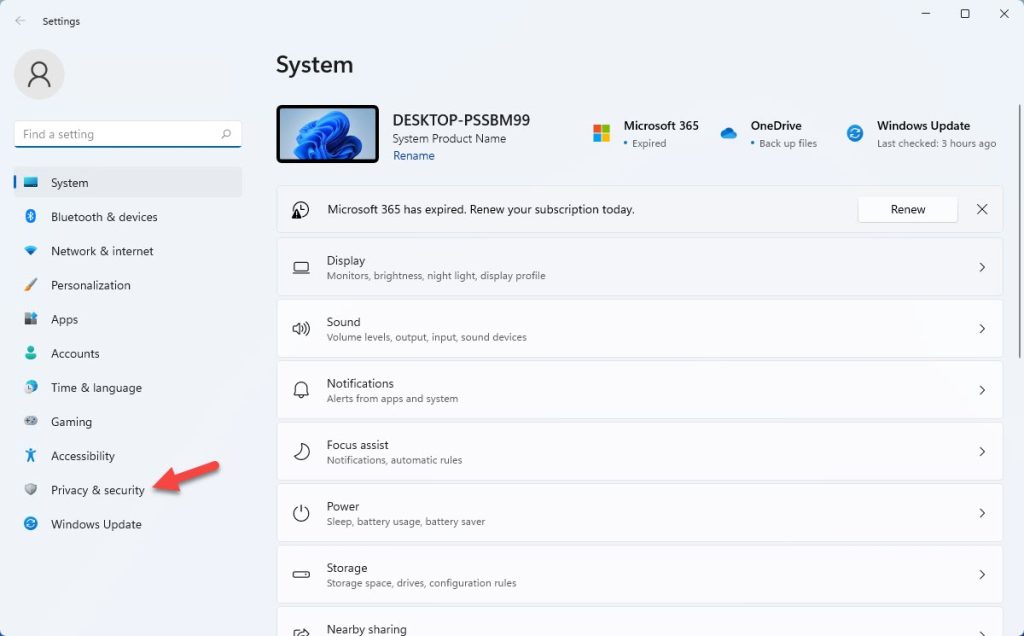Click the back arrow in title bar
Screen dimensions: 1024x636
(20, 21)
